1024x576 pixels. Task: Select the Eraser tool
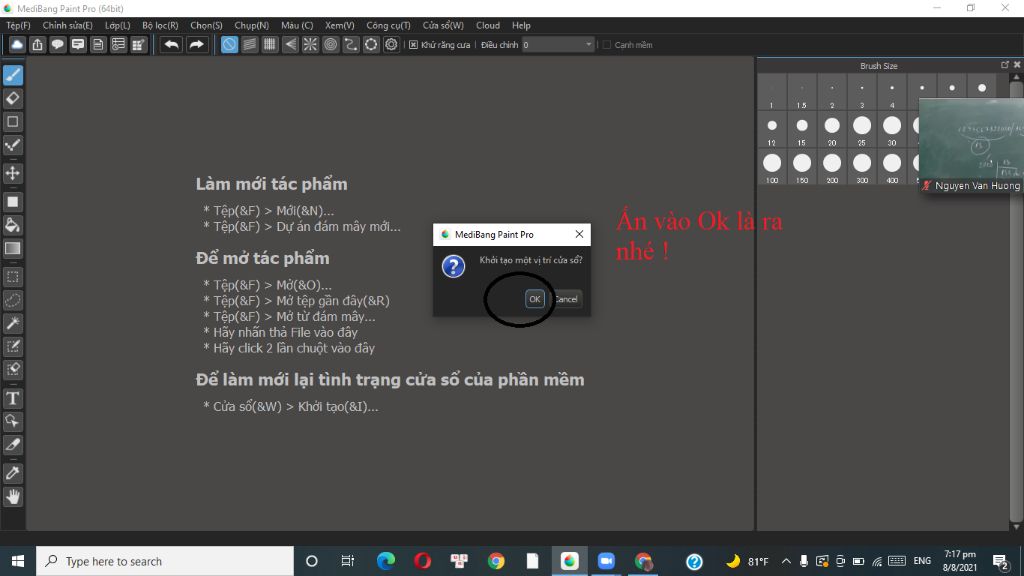point(12,99)
